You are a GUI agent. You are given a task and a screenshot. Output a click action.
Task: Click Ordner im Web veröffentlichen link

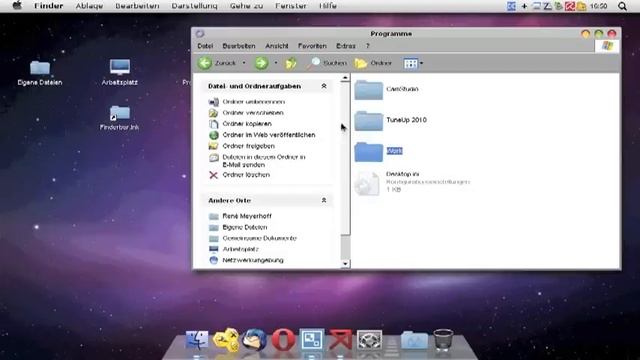pos(269,135)
